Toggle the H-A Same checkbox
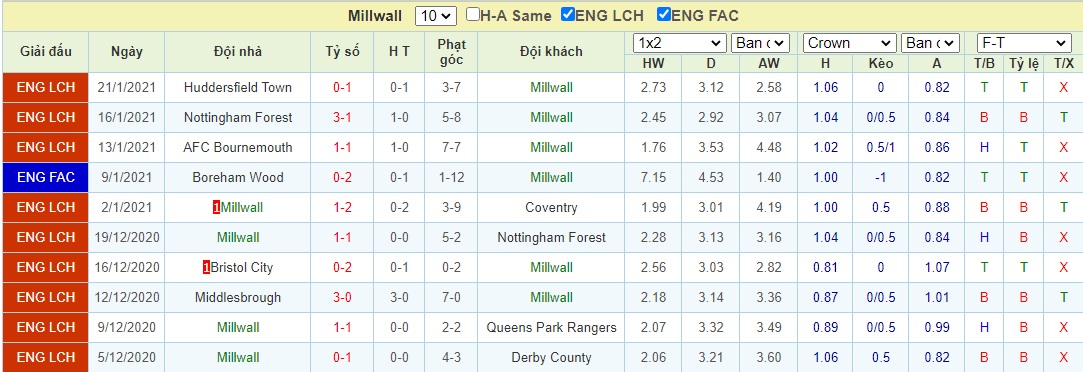This screenshot has width=1083, height=372. click(x=473, y=14)
